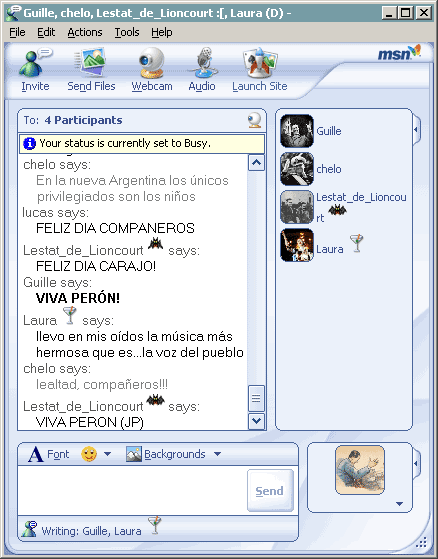Click the Backgrounds picture icon
The image size is (438, 559).
tap(134, 454)
